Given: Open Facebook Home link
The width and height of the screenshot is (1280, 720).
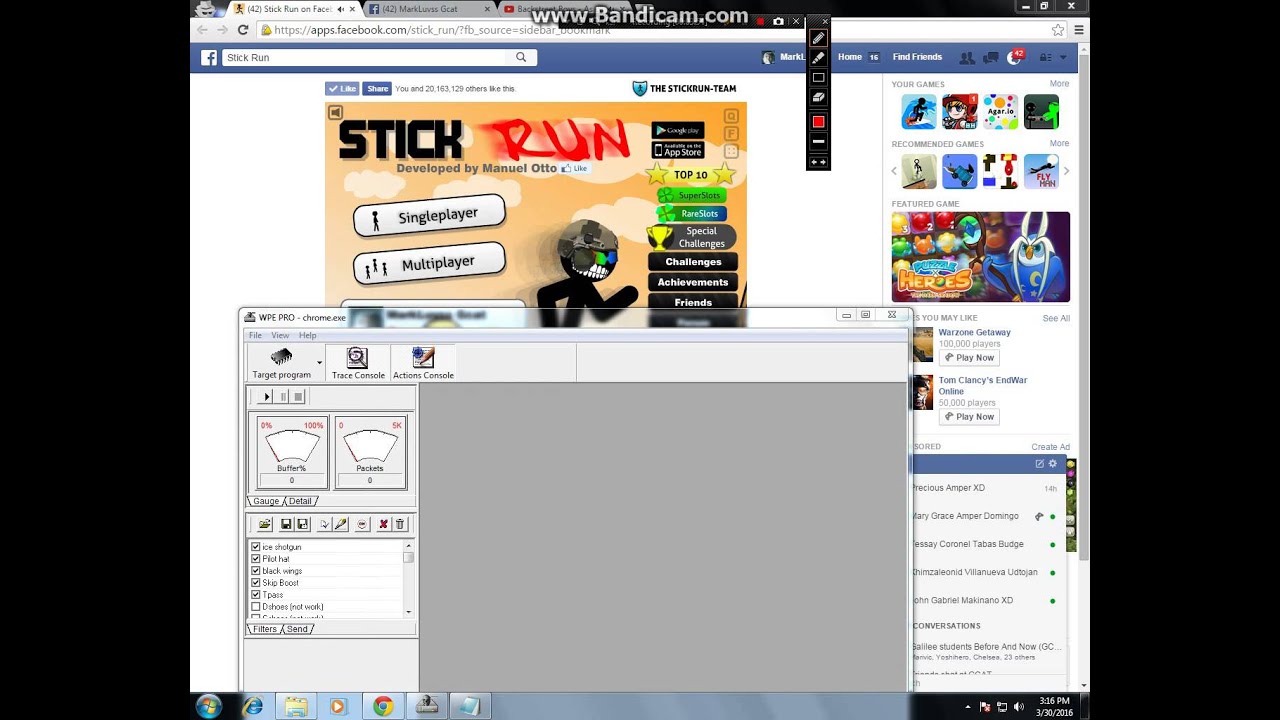Looking at the screenshot, I should click(x=850, y=57).
